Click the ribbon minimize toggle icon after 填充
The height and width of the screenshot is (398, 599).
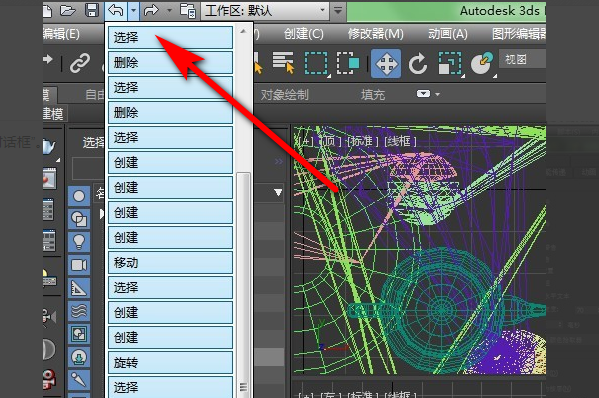pos(423,94)
